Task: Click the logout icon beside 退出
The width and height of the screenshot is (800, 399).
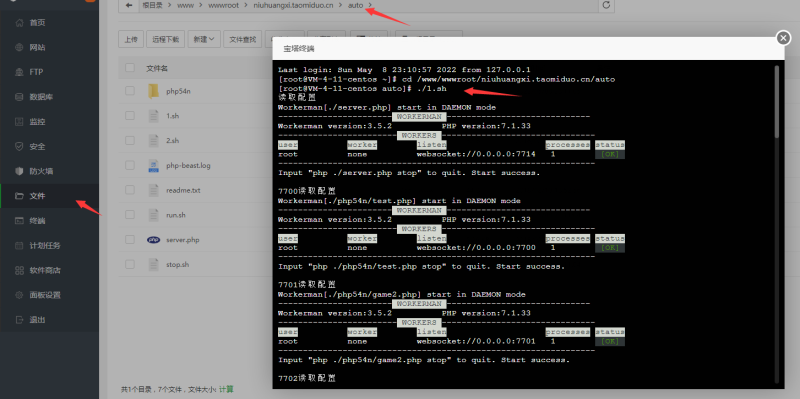Action: pos(19,320)
